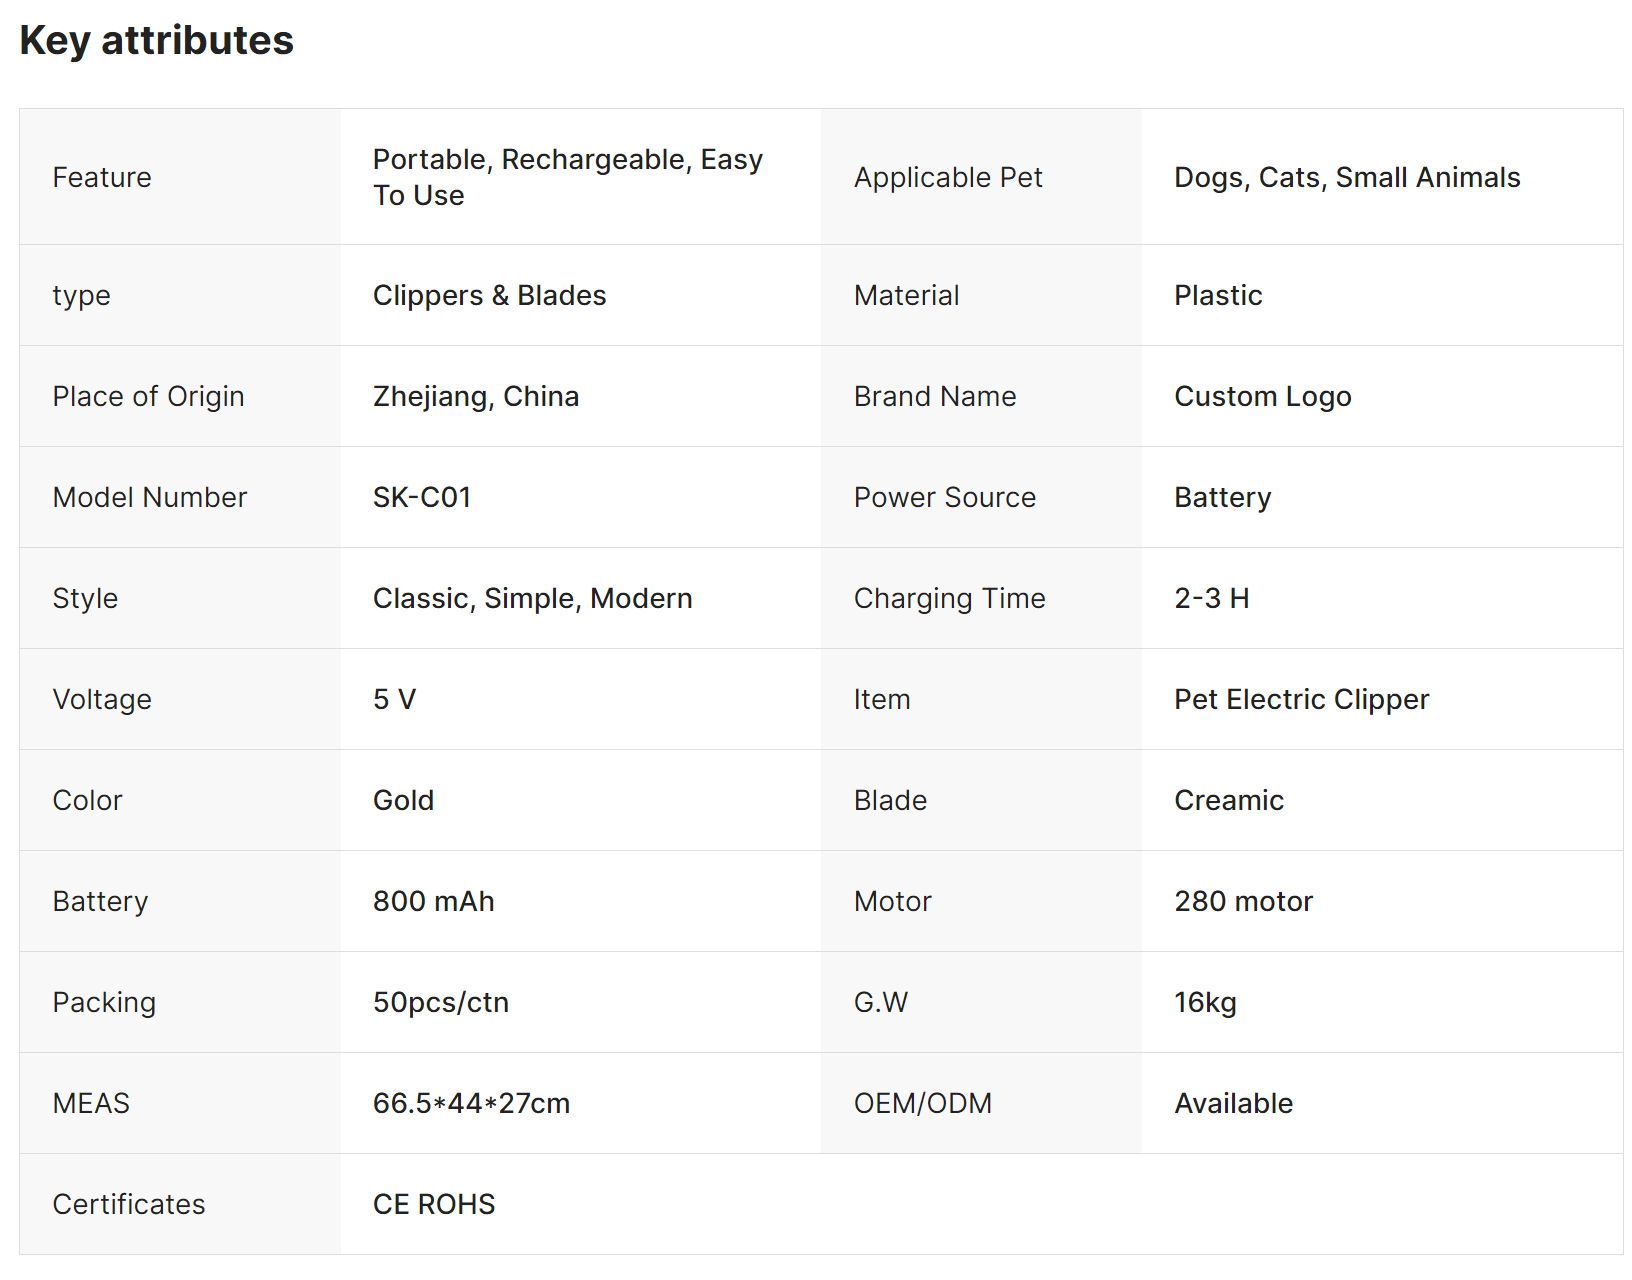
Task: Click the Plastic material value
Action: coord(1217,295)
